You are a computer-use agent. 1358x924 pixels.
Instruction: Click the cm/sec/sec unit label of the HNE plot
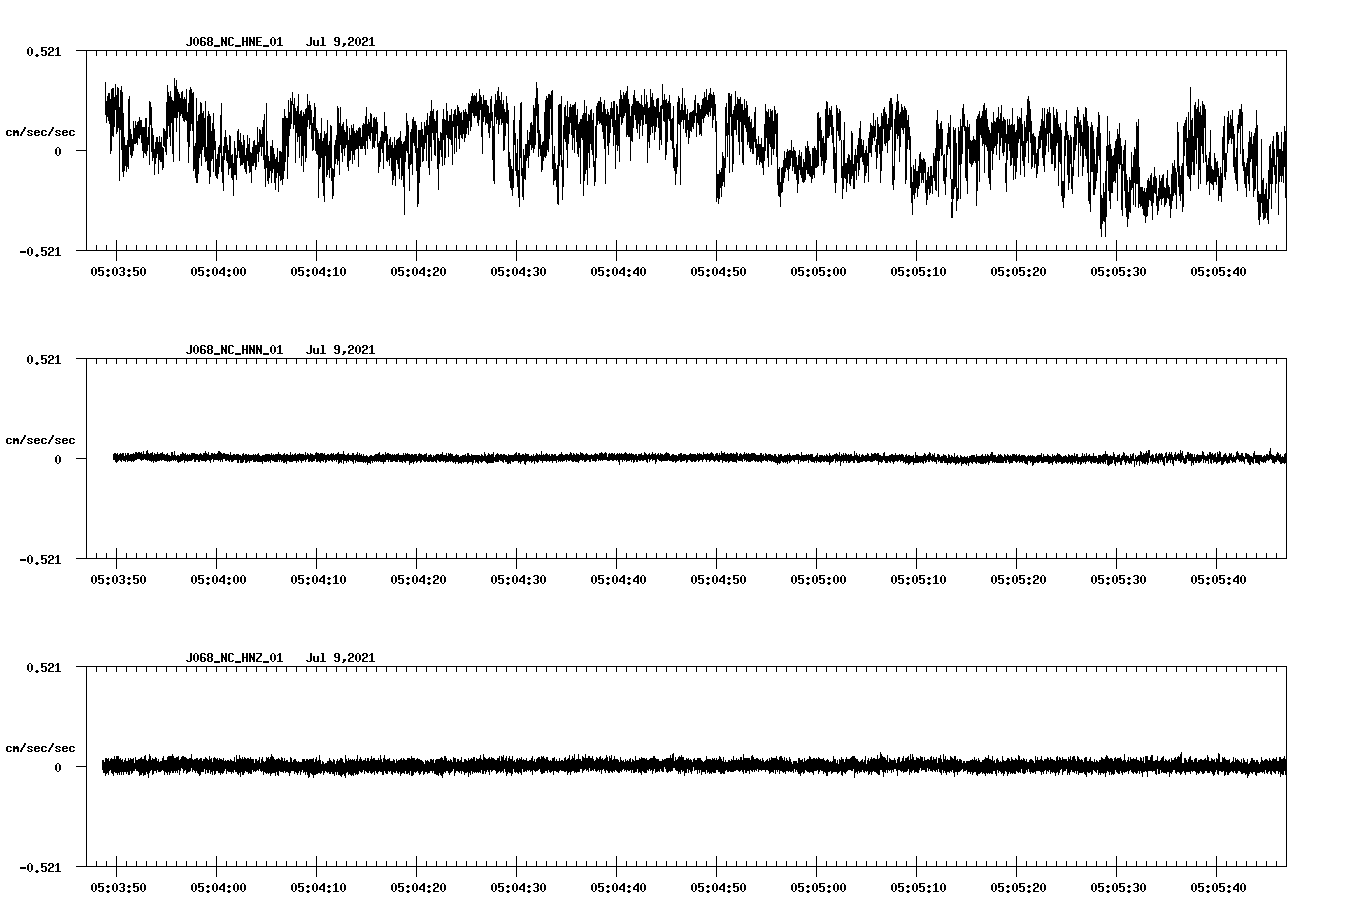pyautogui.click(x=40, y=132)
